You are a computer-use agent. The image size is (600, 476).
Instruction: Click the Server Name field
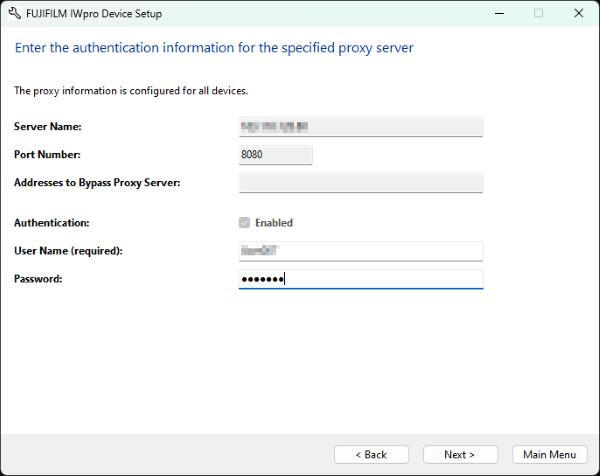point(361,127)
